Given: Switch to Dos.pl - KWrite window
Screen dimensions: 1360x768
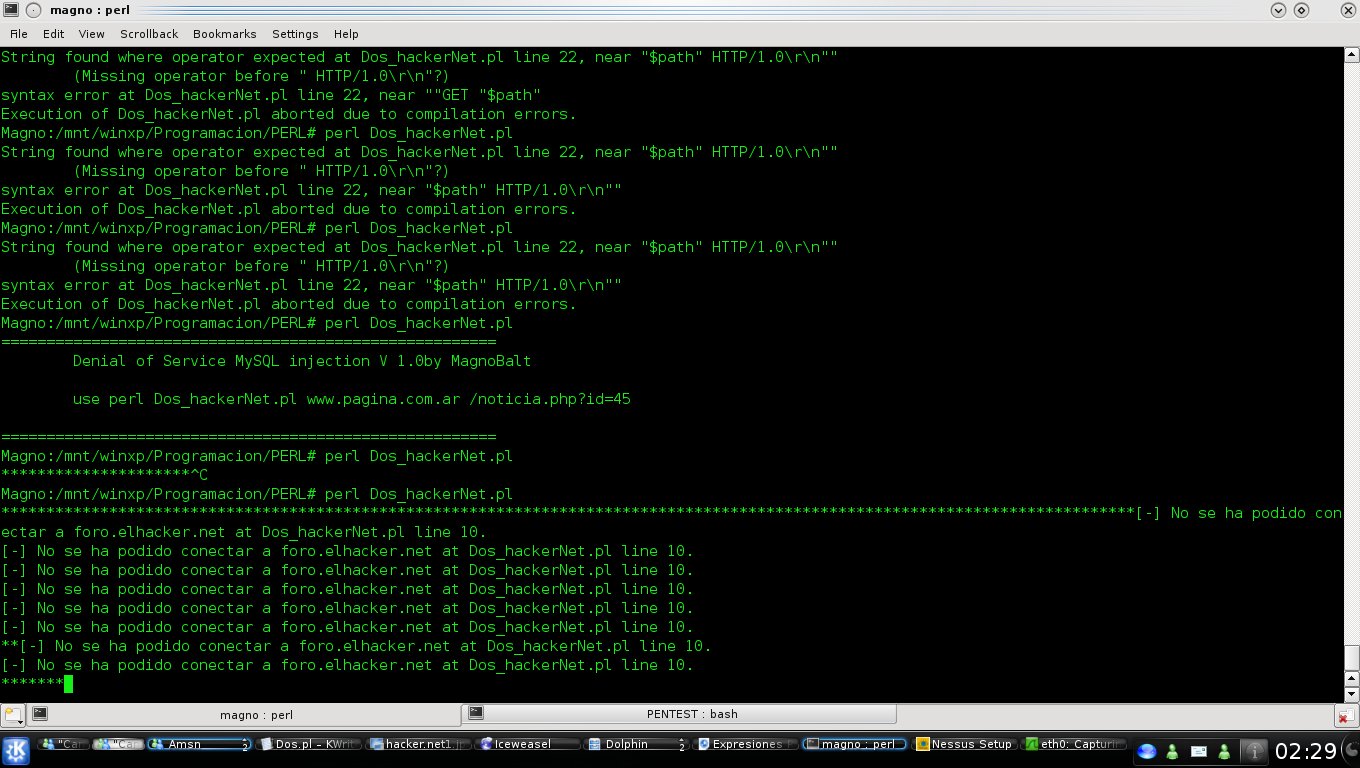Looking at the screenshot, I should coord(306,744).
